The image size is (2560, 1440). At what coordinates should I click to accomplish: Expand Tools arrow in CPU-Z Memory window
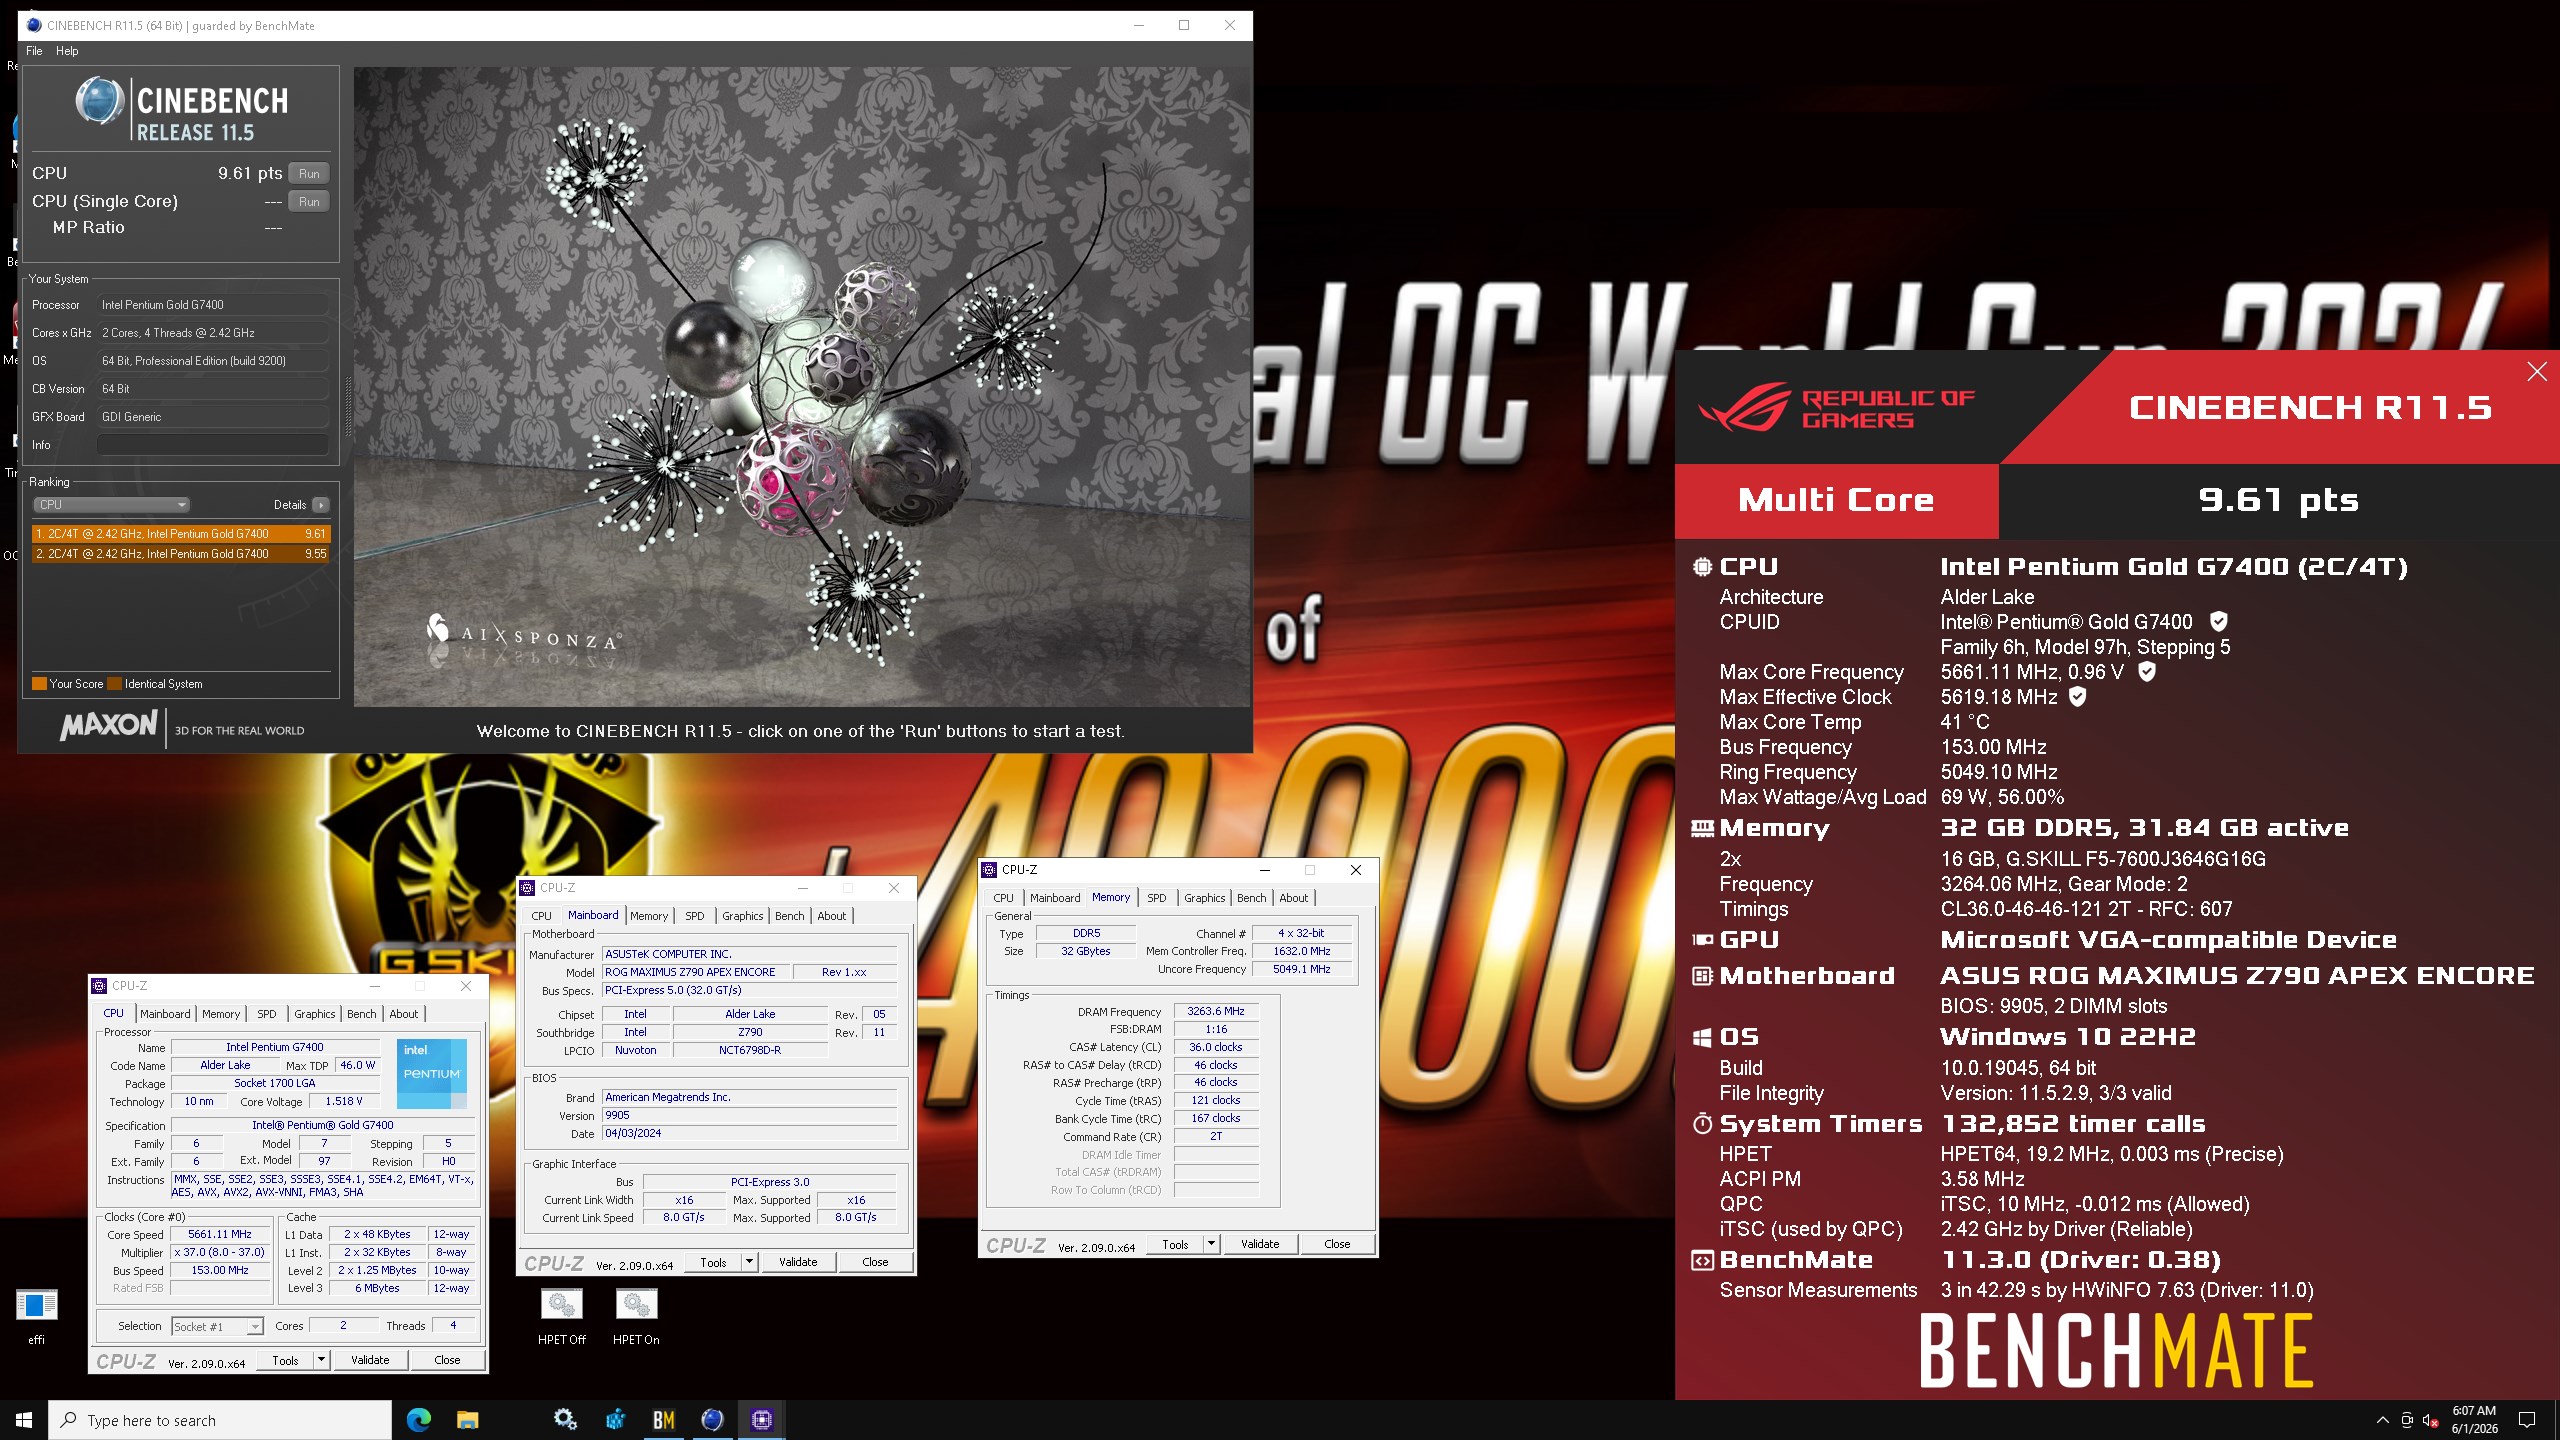point(1211,1244)
